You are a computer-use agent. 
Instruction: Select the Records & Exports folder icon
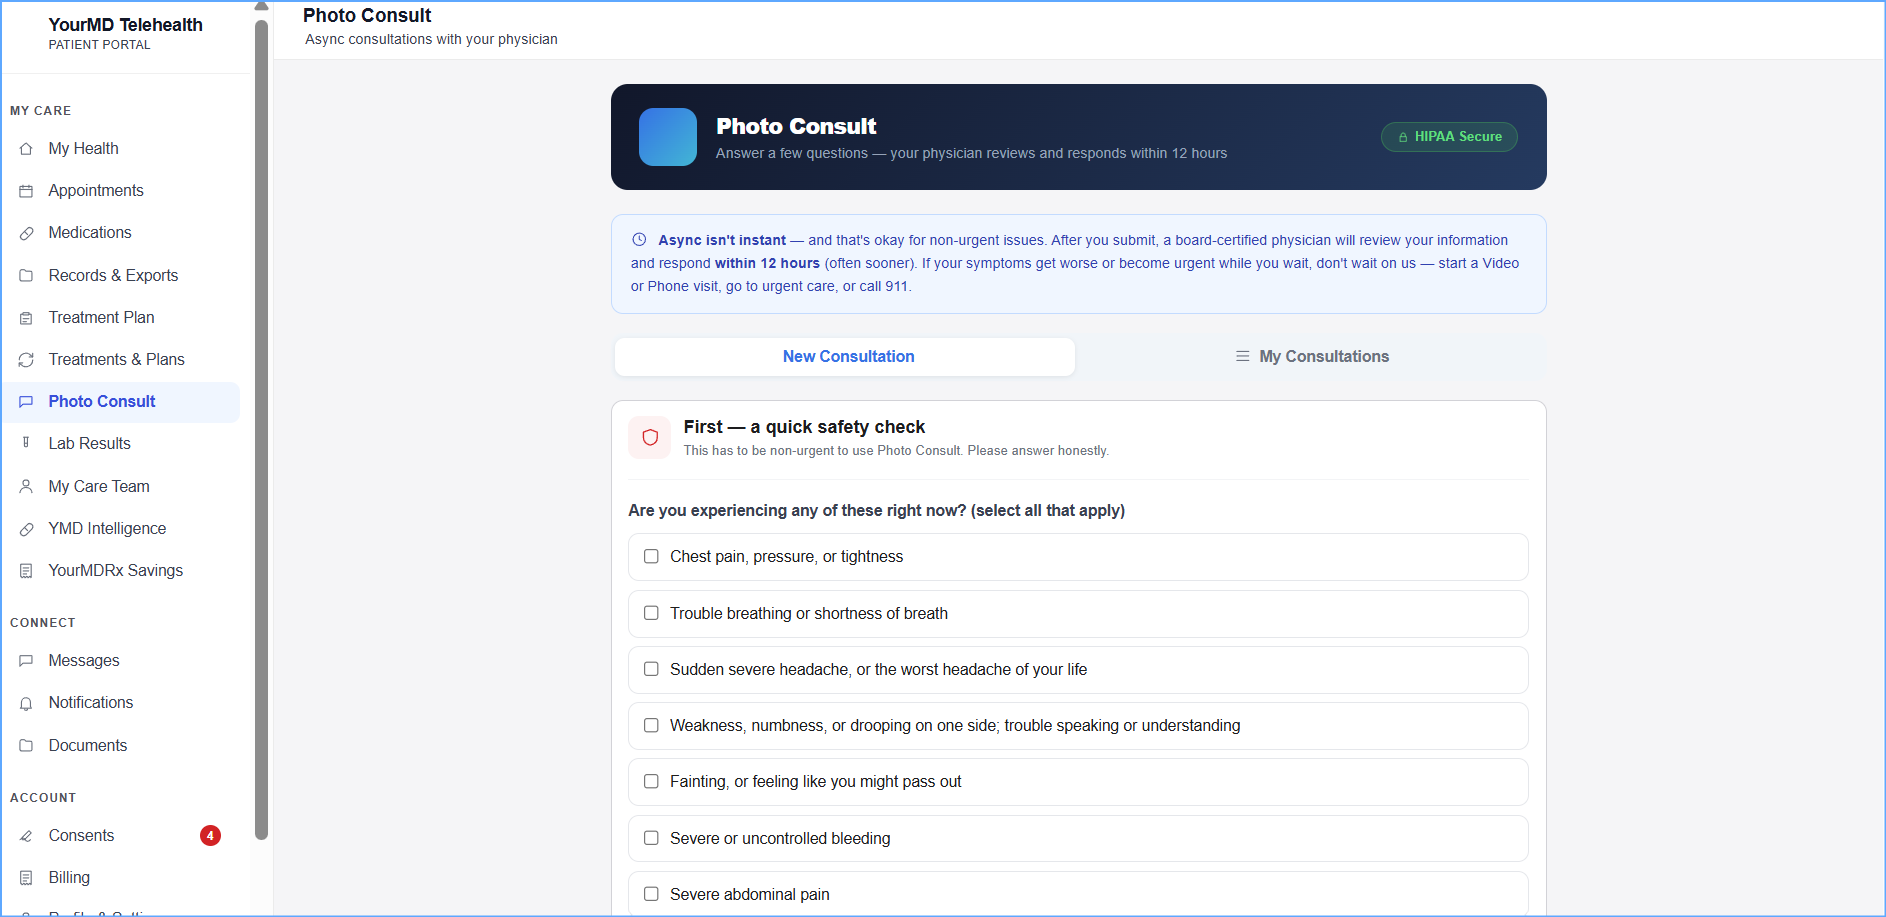26,276
